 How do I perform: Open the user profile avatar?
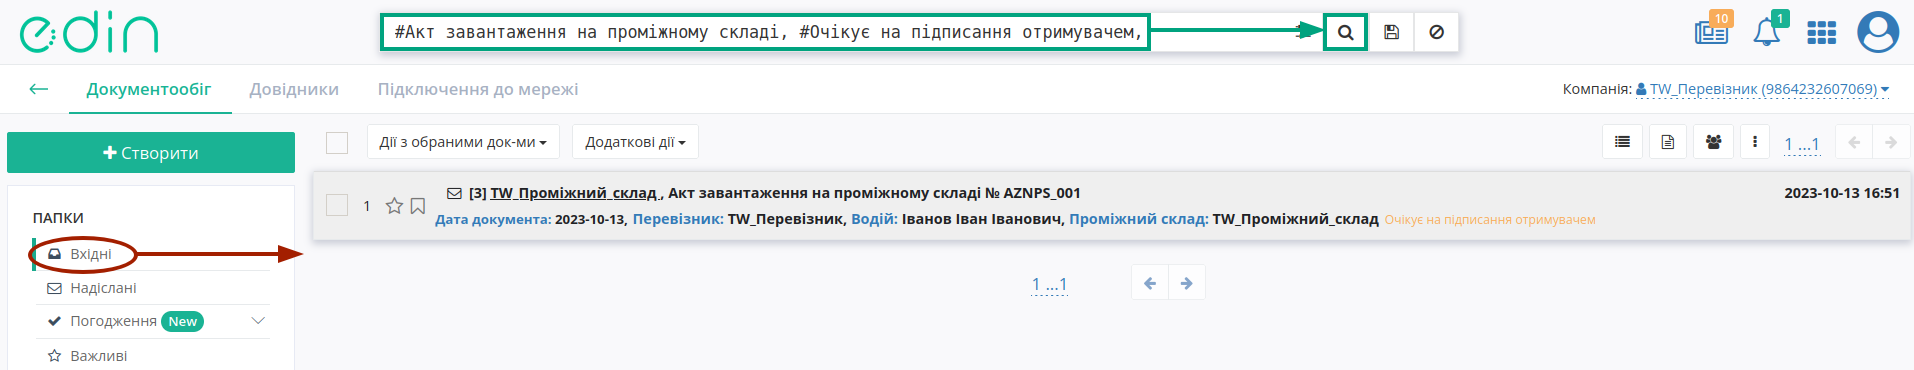coord(1878,32)
